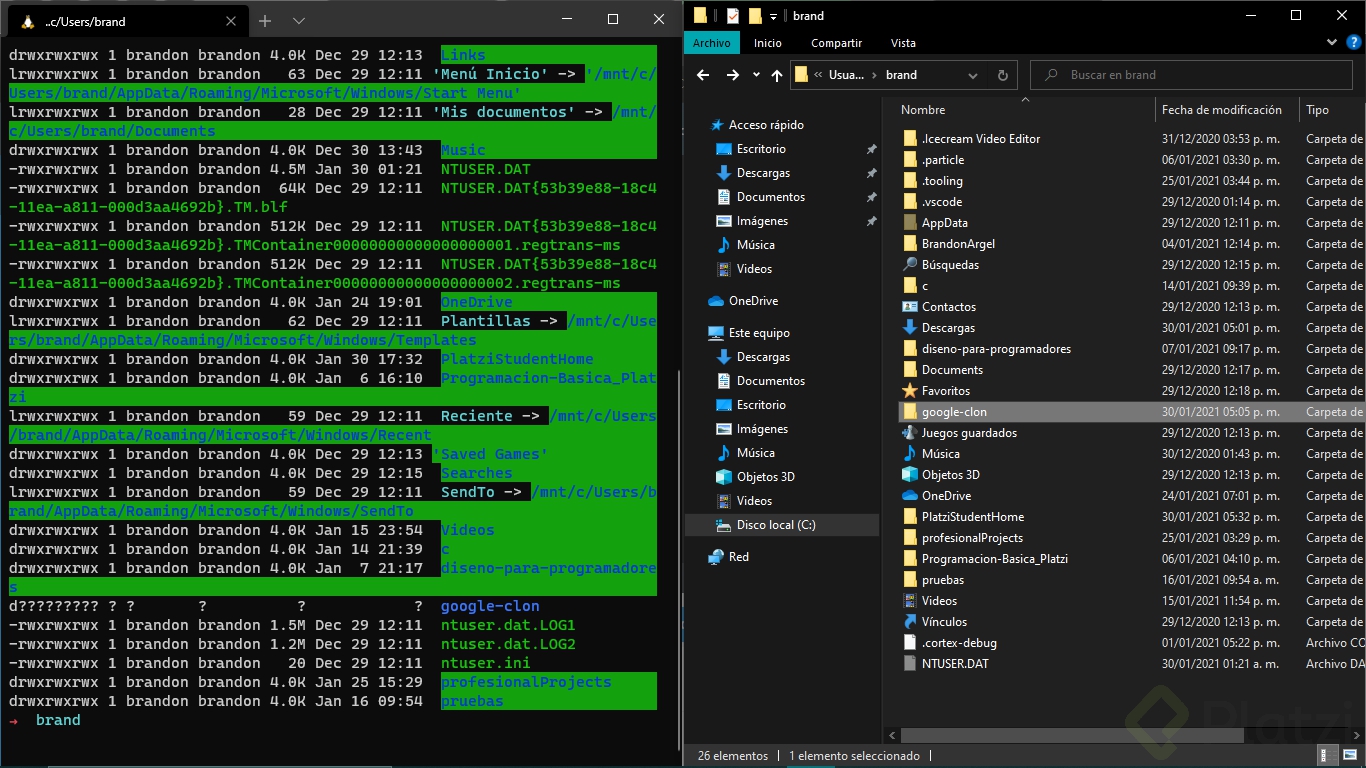Unpin Escritorio from Acceso rápido
Screen dimensions: 1366x768
871,149
